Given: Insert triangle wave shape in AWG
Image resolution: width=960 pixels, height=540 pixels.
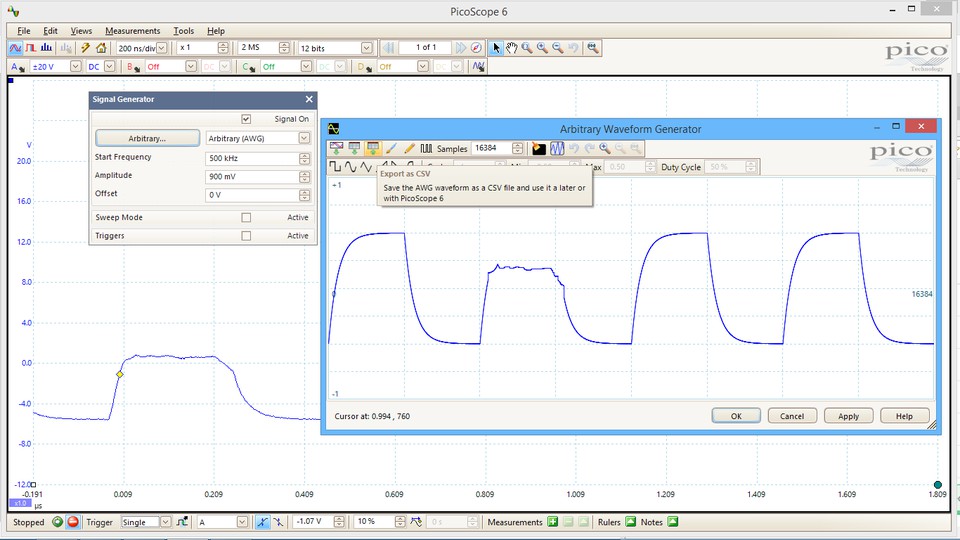Looking at the screenshot, I should point(366,167).
